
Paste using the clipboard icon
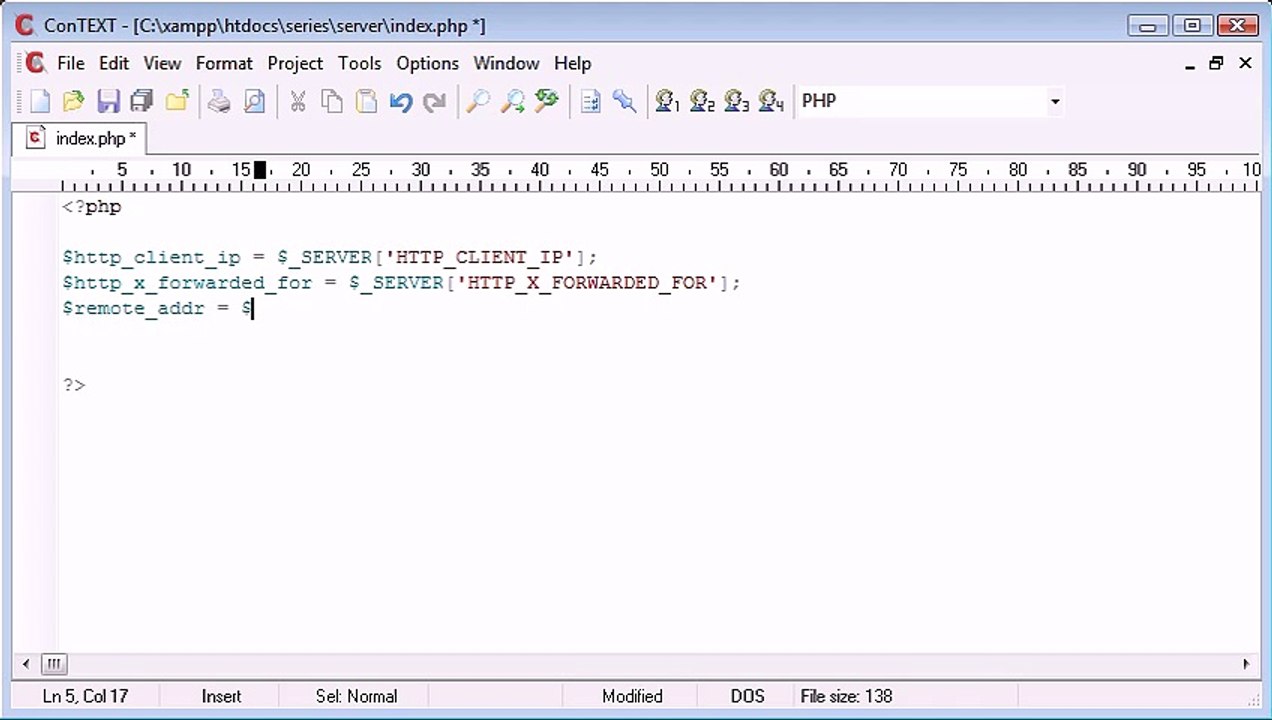(x=366, y=101)
